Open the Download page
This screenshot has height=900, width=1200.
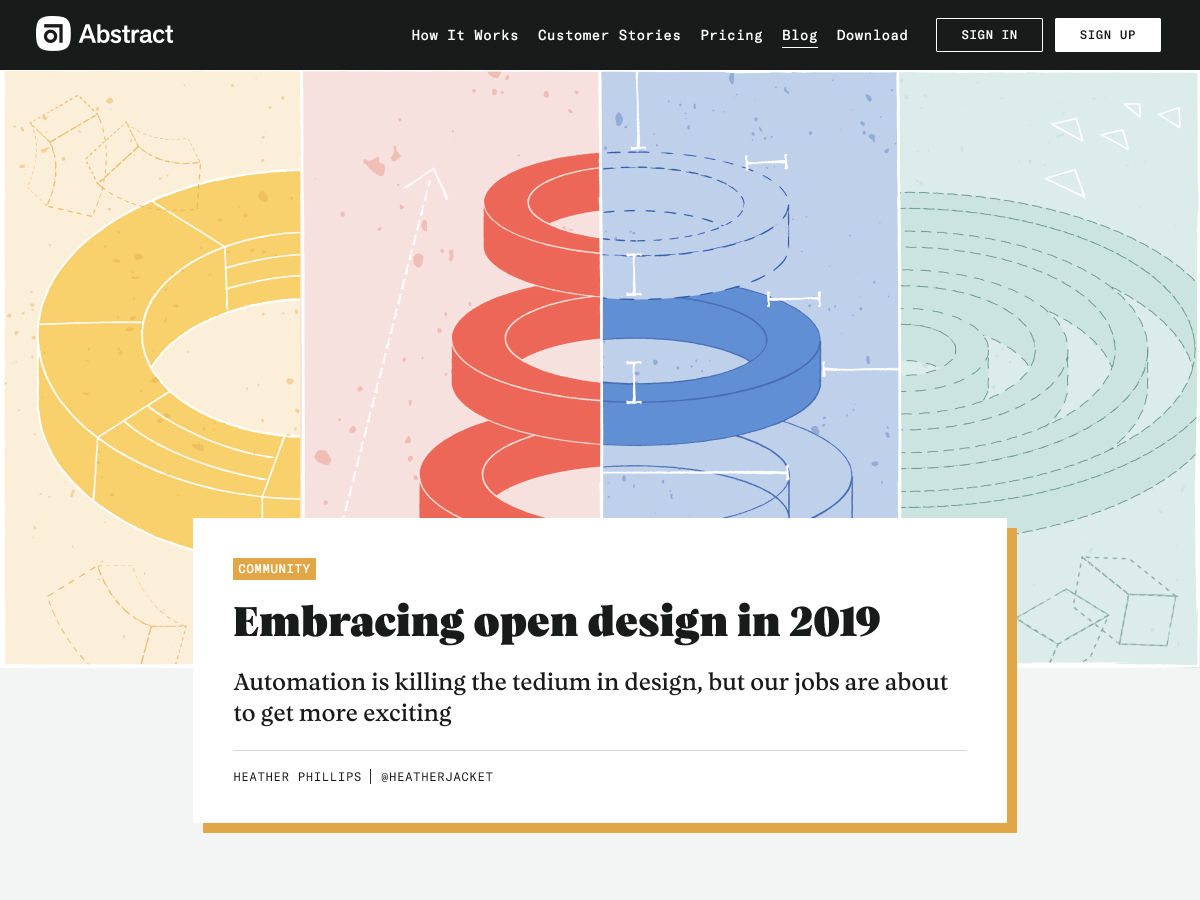[872, 35]
